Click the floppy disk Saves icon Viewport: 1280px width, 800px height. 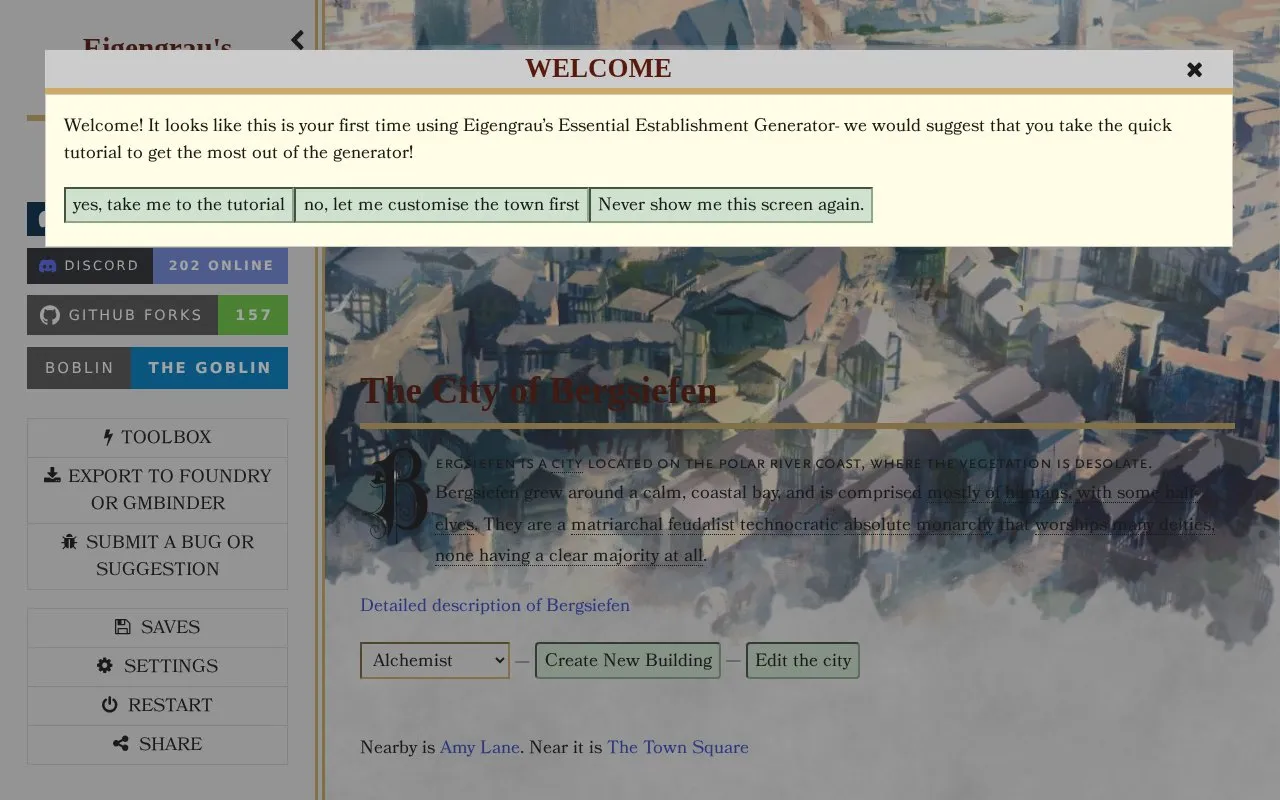coord(123,627)
